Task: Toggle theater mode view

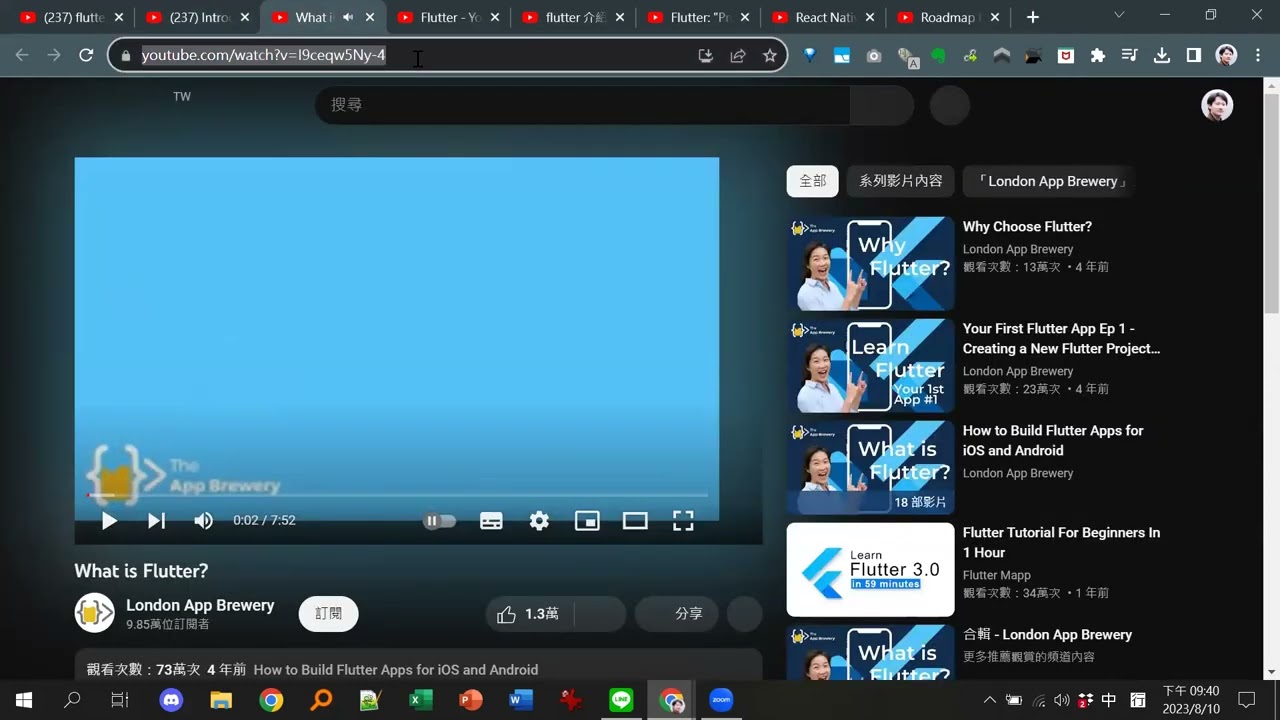Action: point(635,520)
